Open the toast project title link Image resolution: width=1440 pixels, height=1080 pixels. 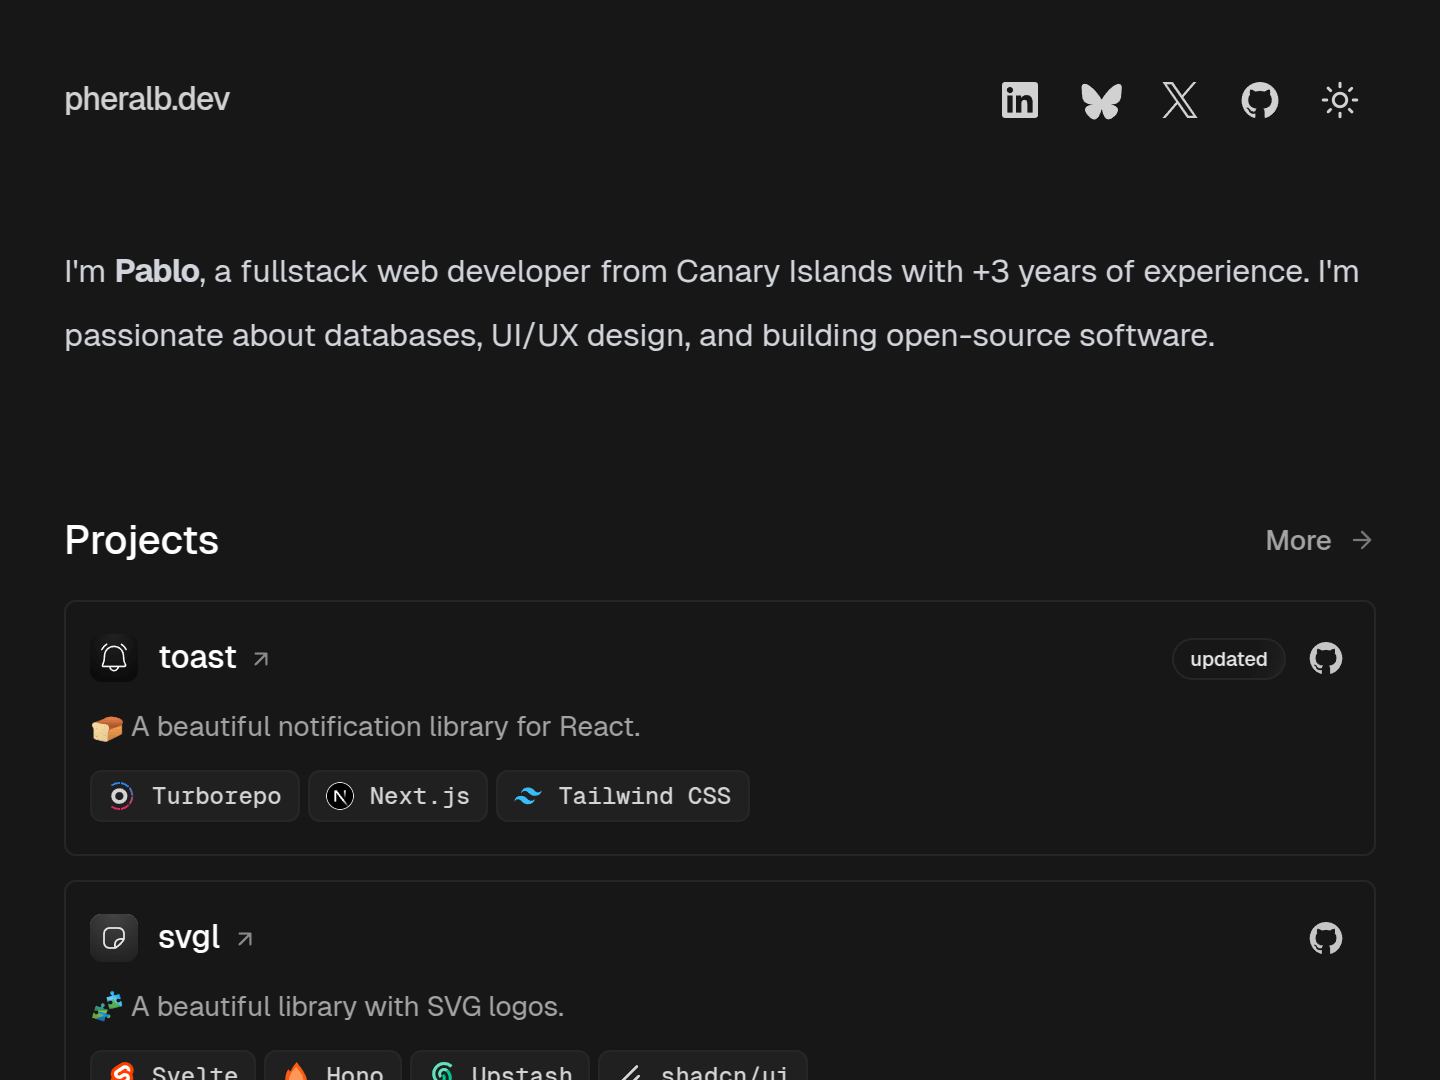coord(198,657)
